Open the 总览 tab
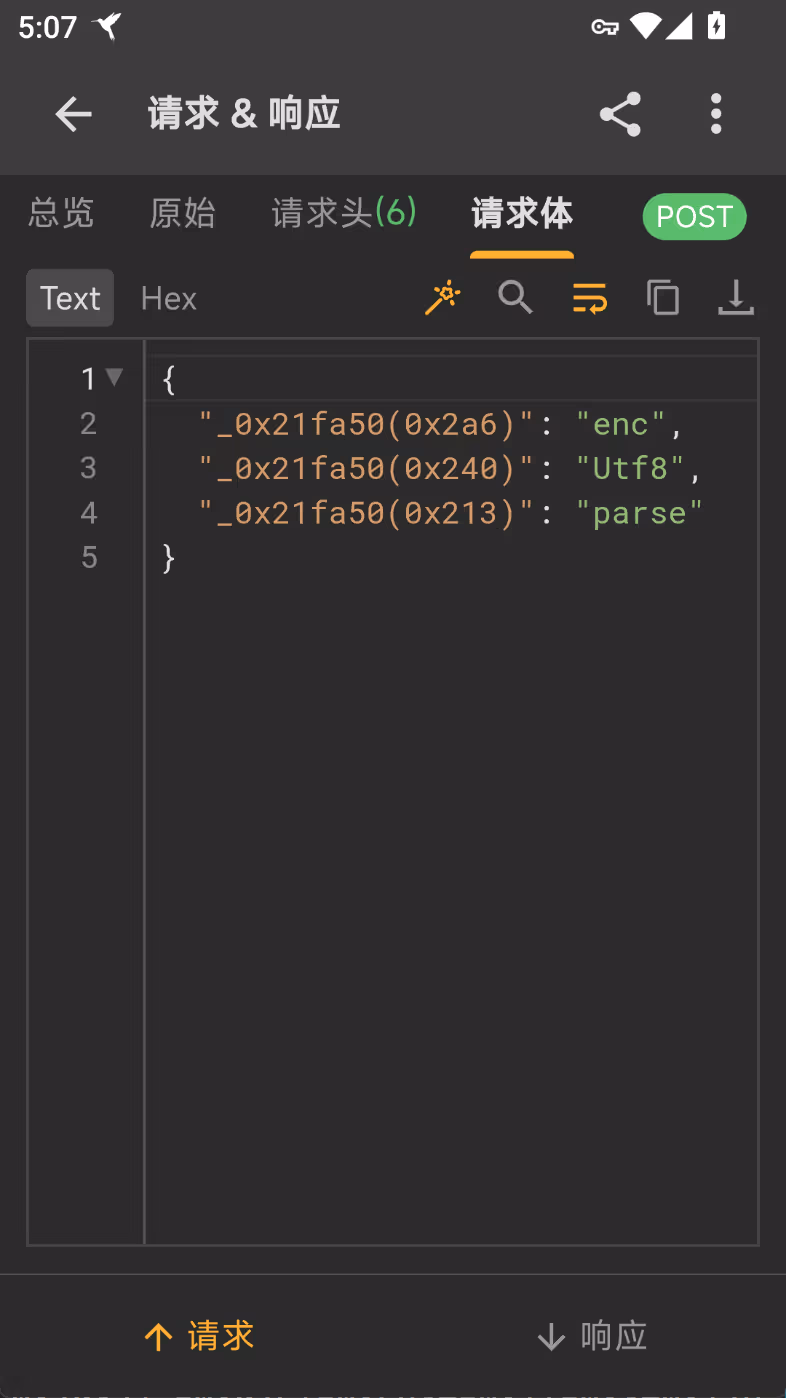This screenshot has width=786, height=1398. (x=61, y=213)
